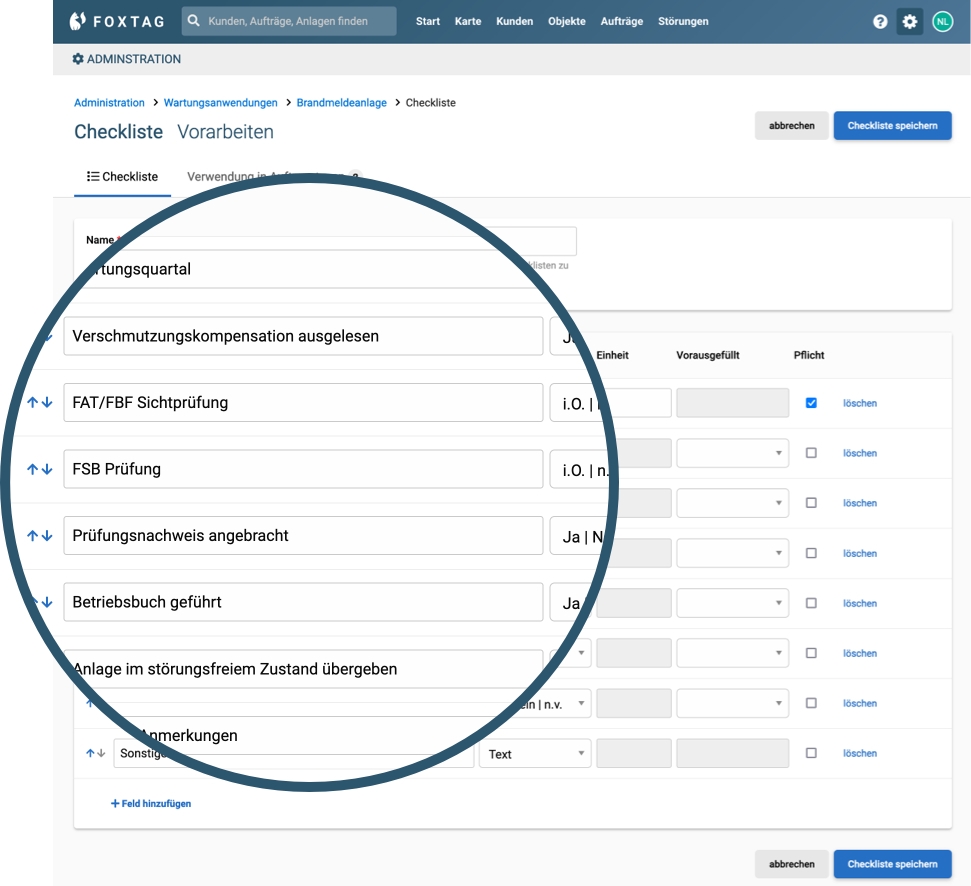The width and height of the screenshot is (971, 886).
Task: Click down arrow beside Betriebsbuch geführt
Action: [47, 602]
